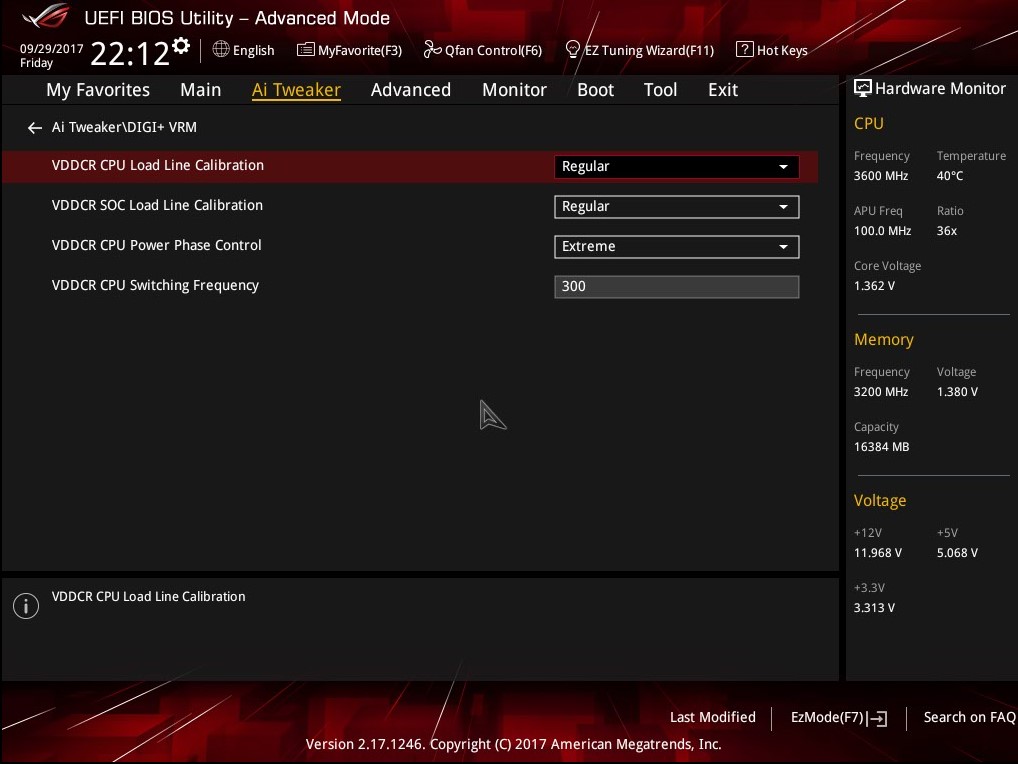Switch to My Favorites tab

[98, 90]
